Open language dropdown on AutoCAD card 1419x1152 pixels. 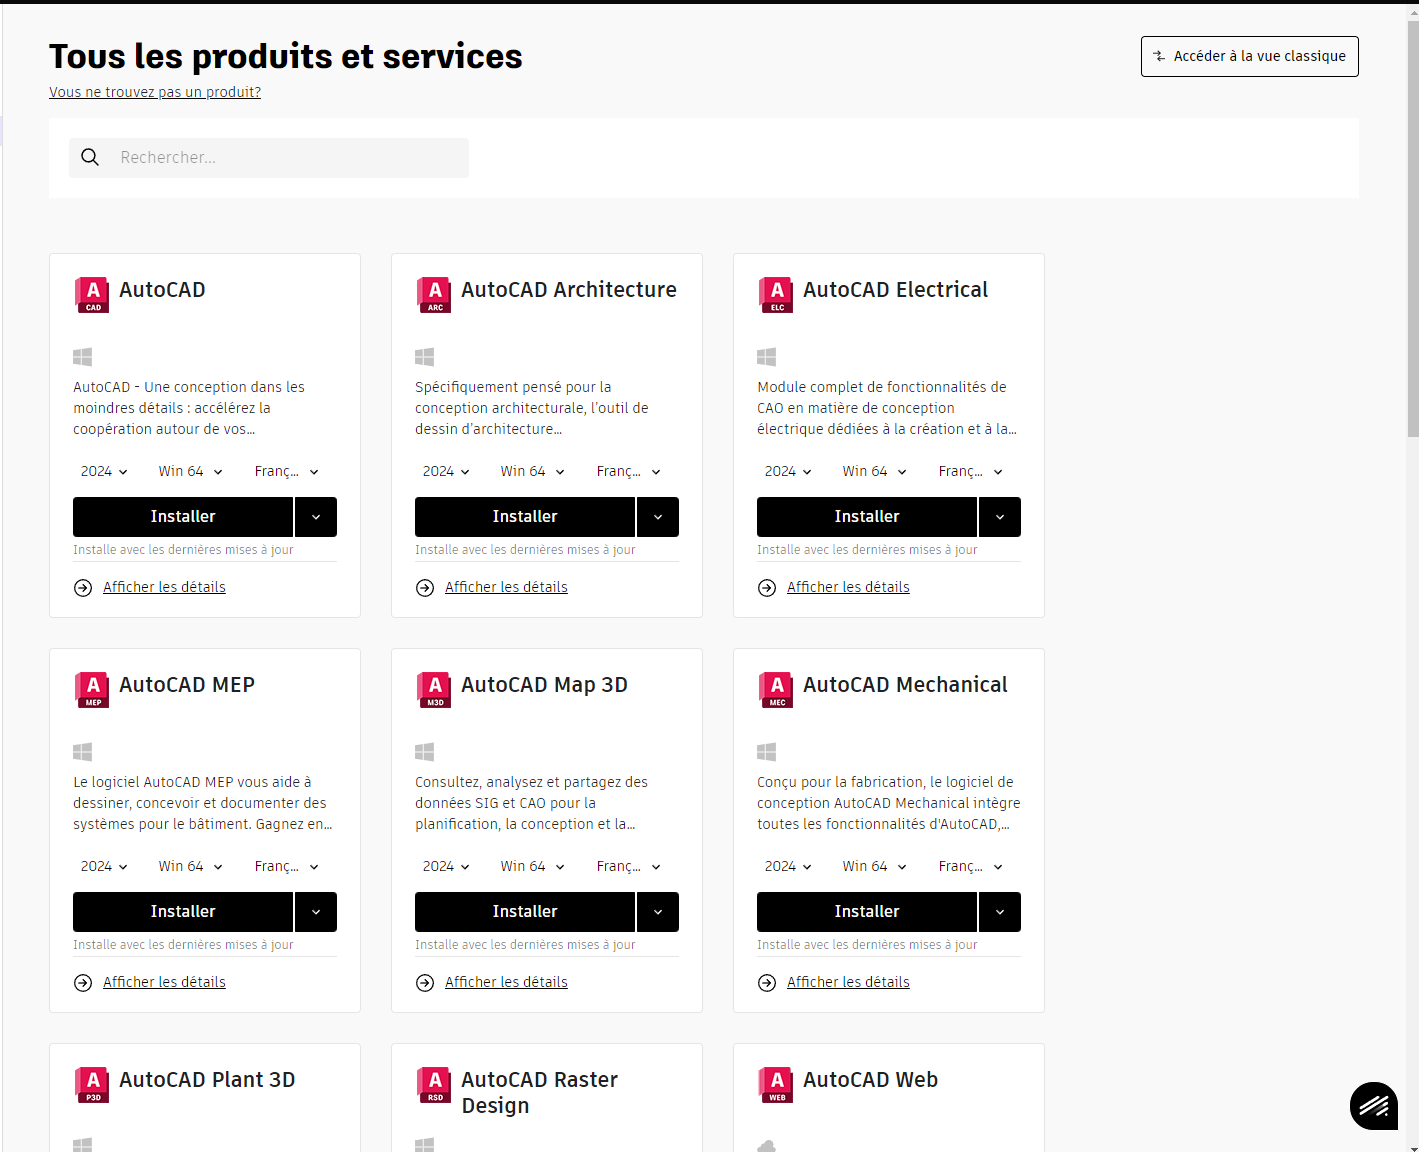[x=286, y=471]
